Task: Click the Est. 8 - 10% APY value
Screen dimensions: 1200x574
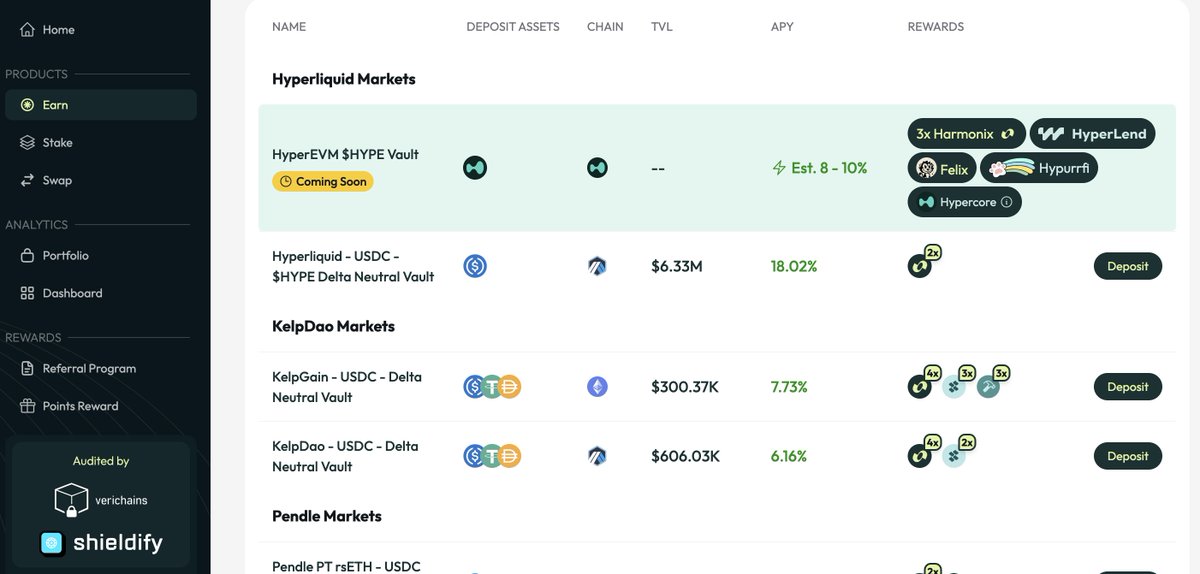Action: [819, 168]
